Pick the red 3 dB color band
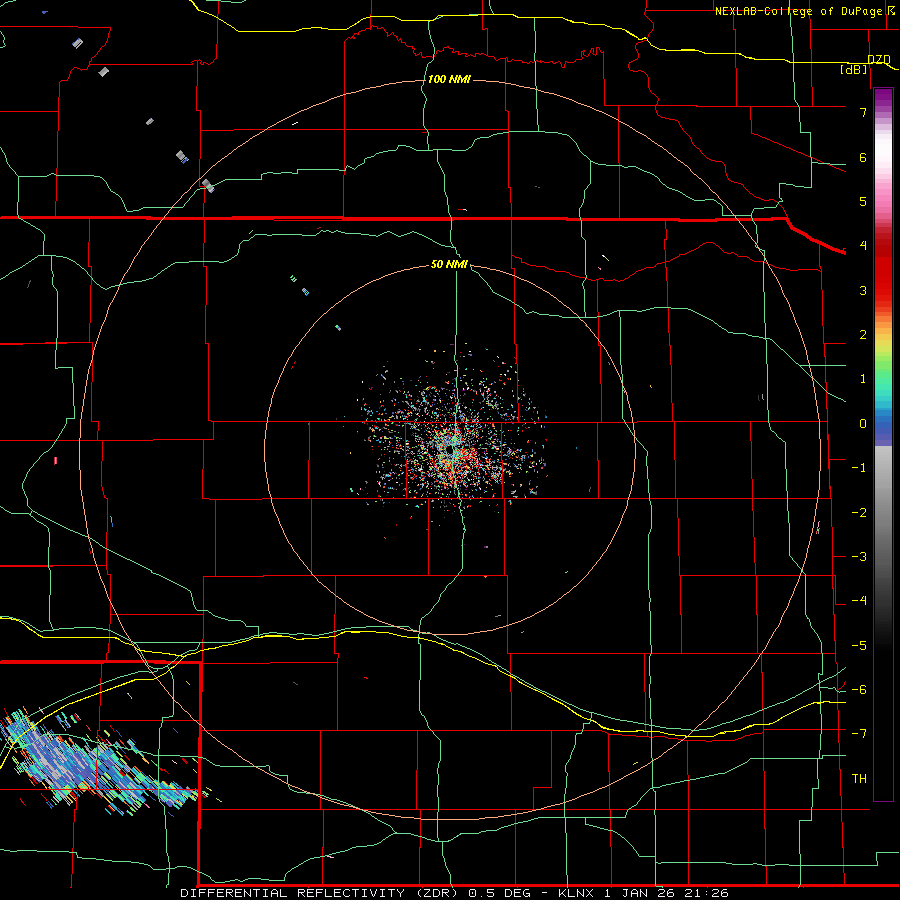 tap(883, 290)
